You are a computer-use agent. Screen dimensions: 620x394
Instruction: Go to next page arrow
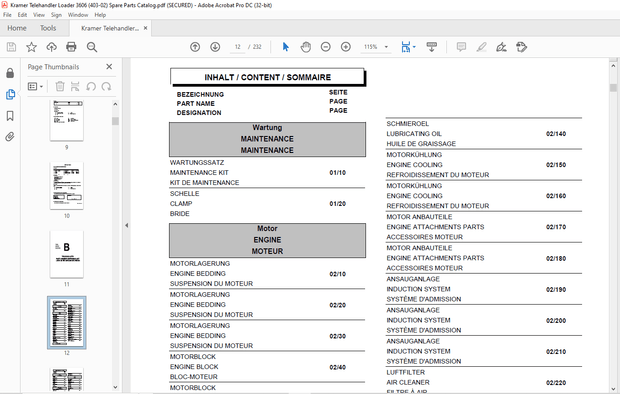click(215, 47)
